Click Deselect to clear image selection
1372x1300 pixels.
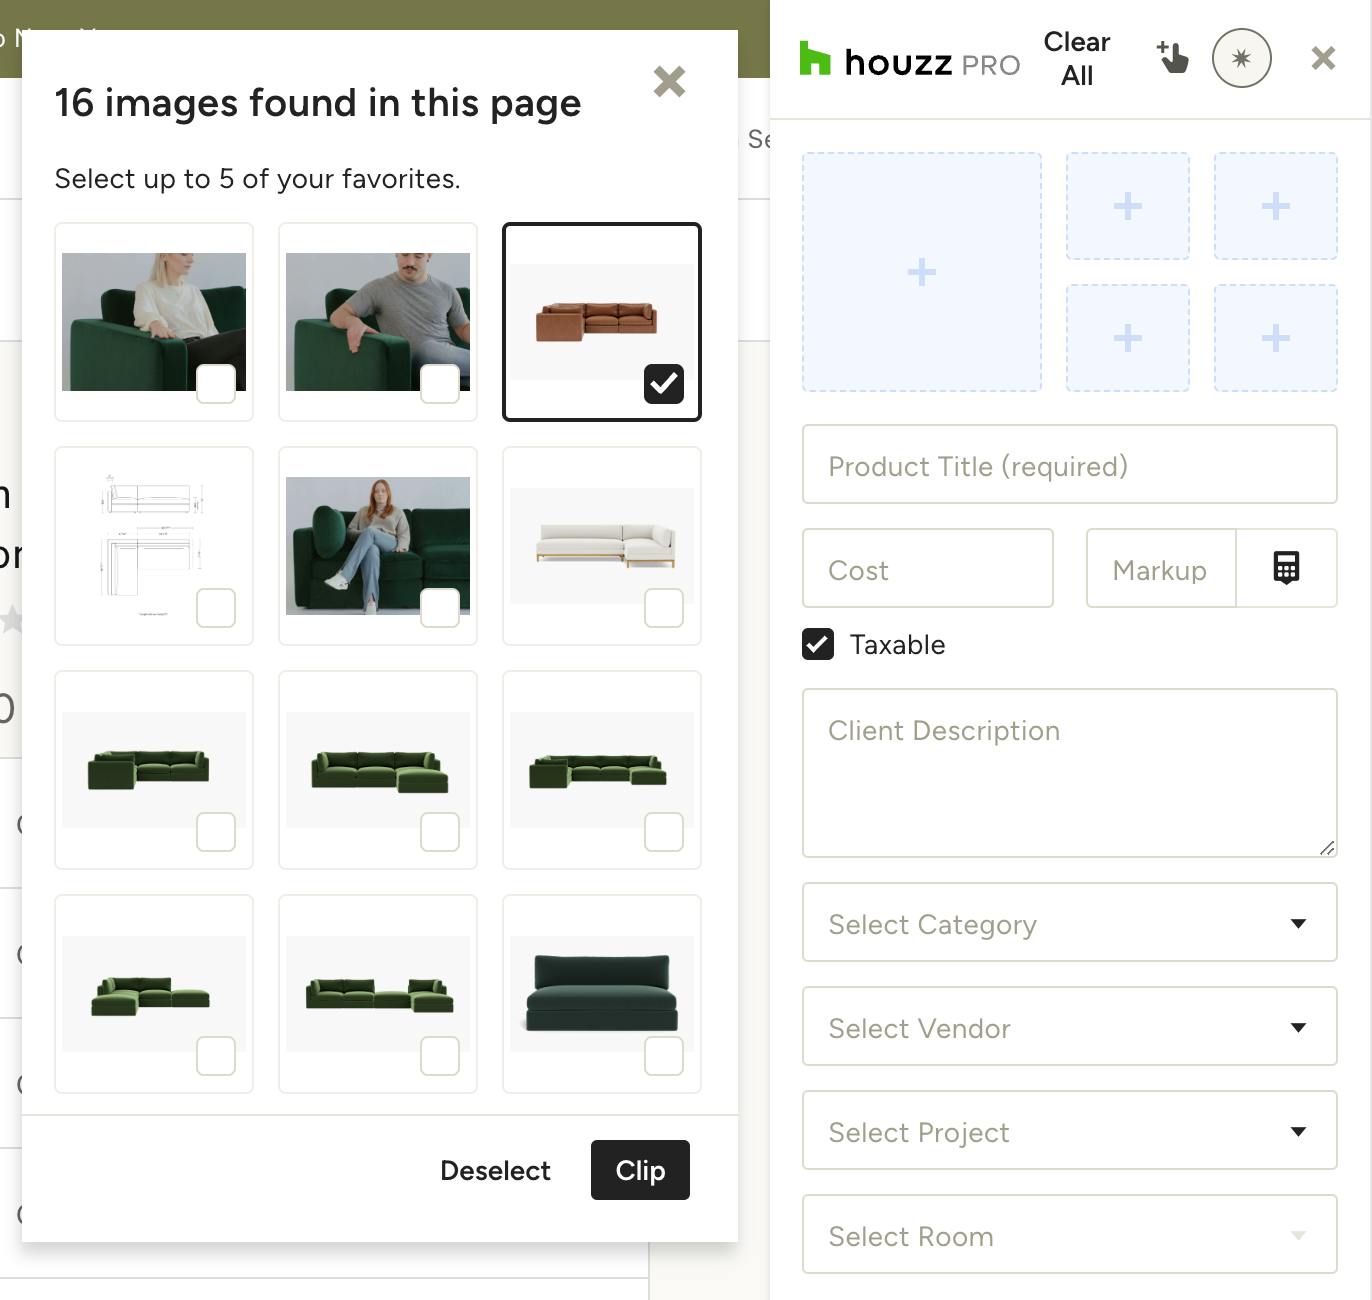495,1170
